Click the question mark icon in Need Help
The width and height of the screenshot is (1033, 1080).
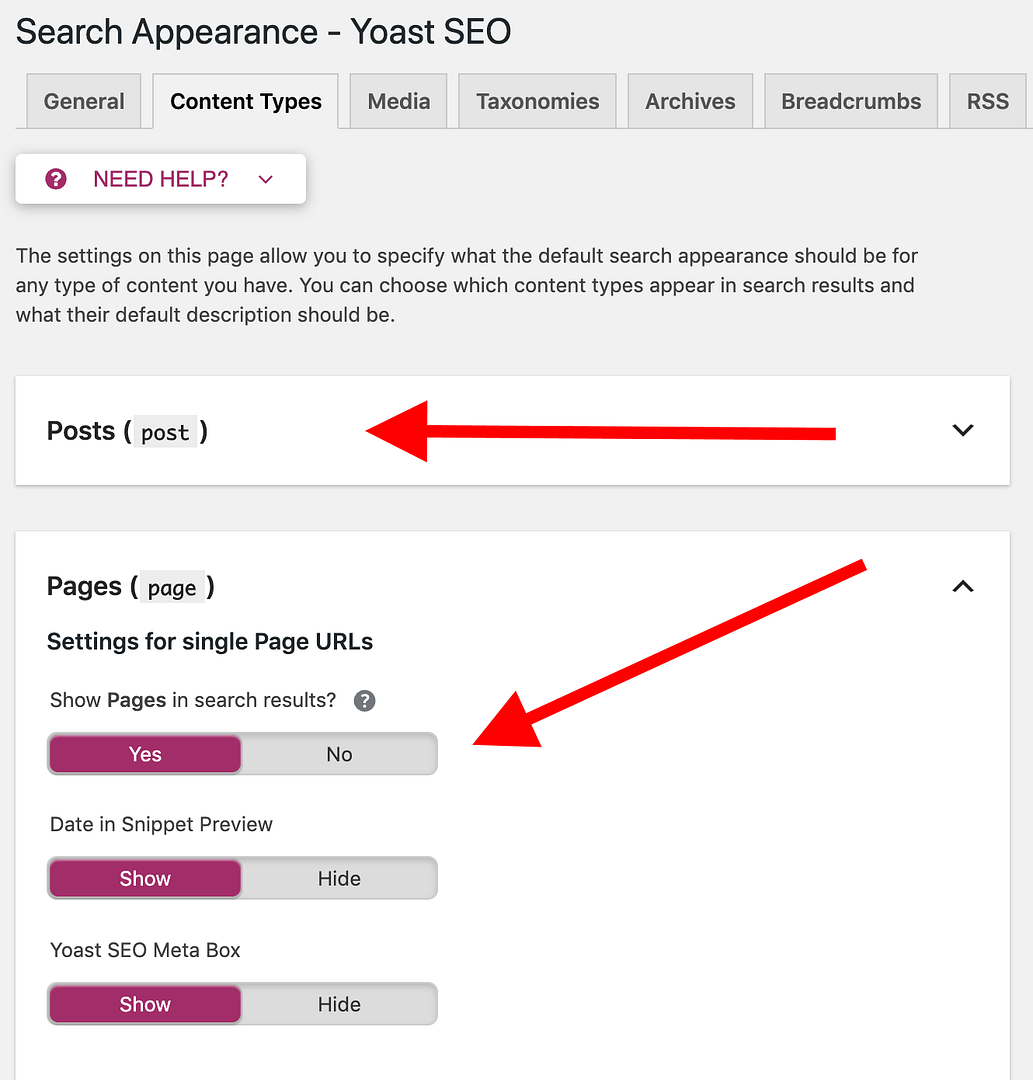56,179
